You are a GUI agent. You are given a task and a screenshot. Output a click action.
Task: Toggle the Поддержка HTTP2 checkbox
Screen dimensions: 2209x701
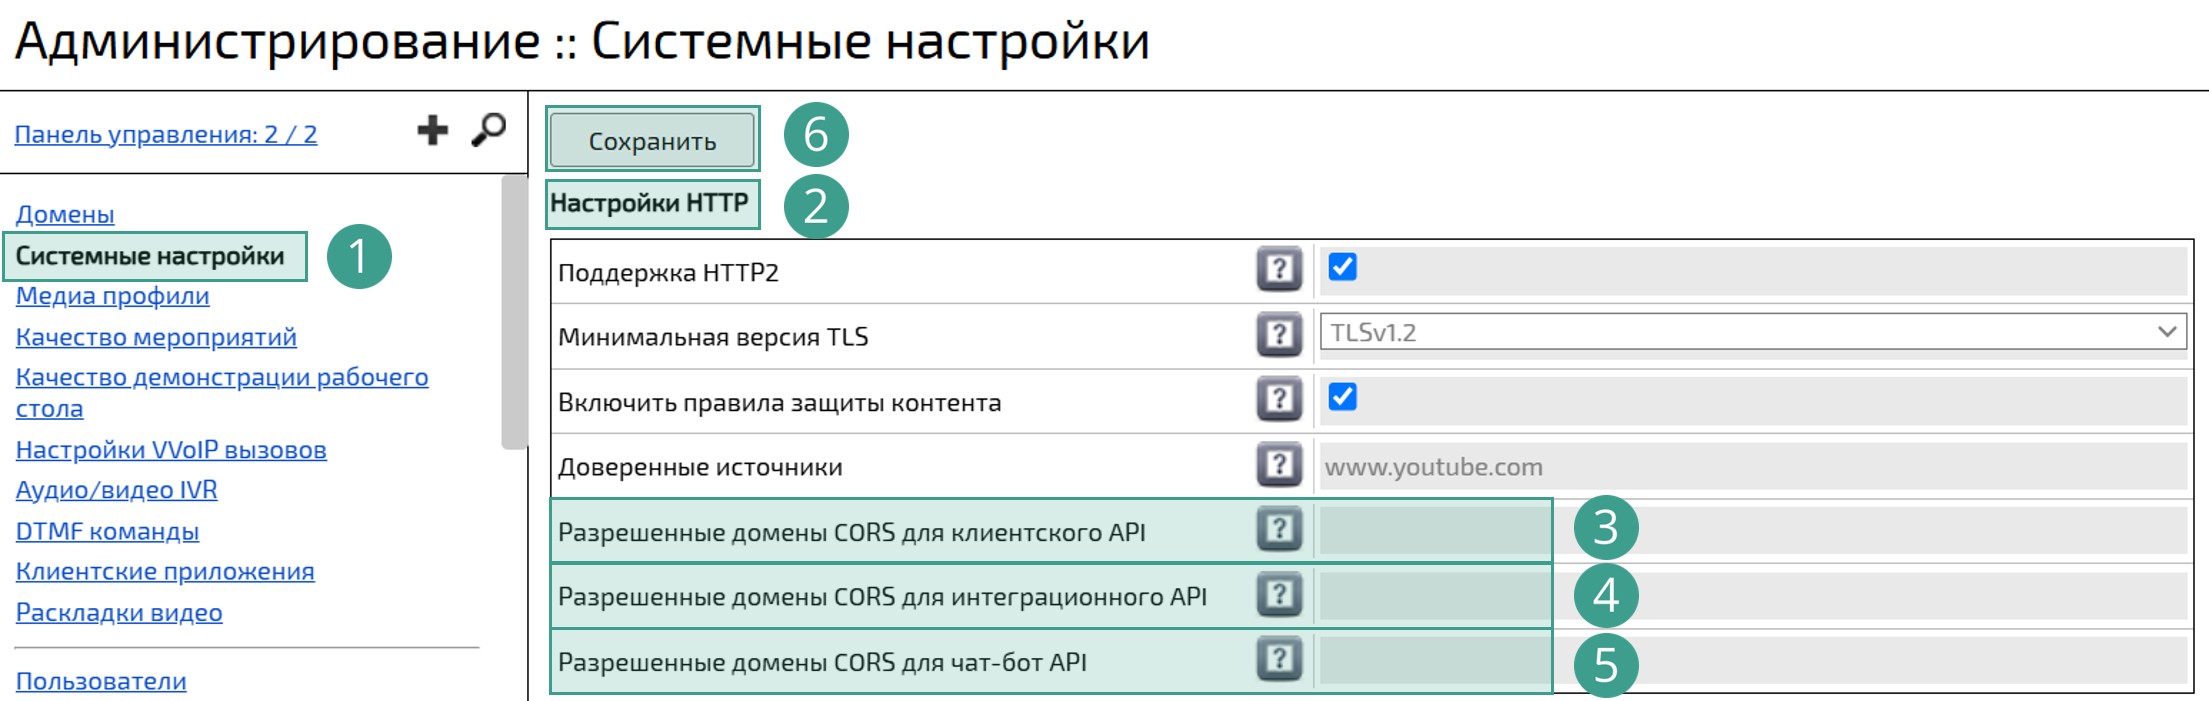coord(1342,267)
